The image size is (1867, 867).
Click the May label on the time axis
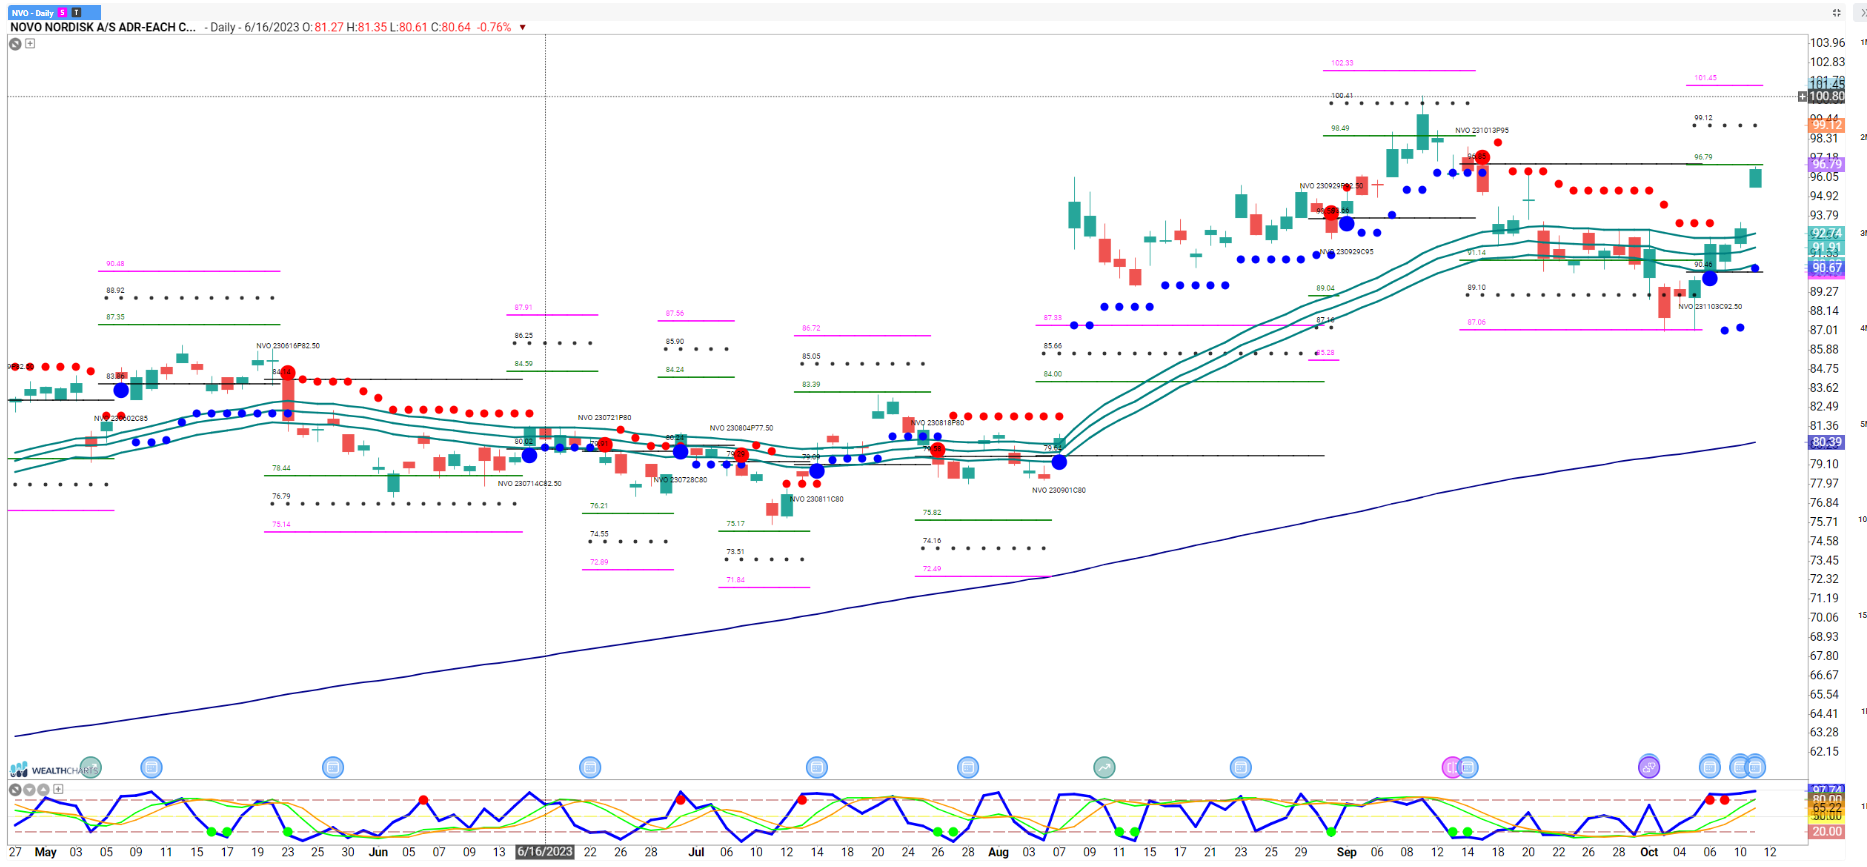[46, 852]
